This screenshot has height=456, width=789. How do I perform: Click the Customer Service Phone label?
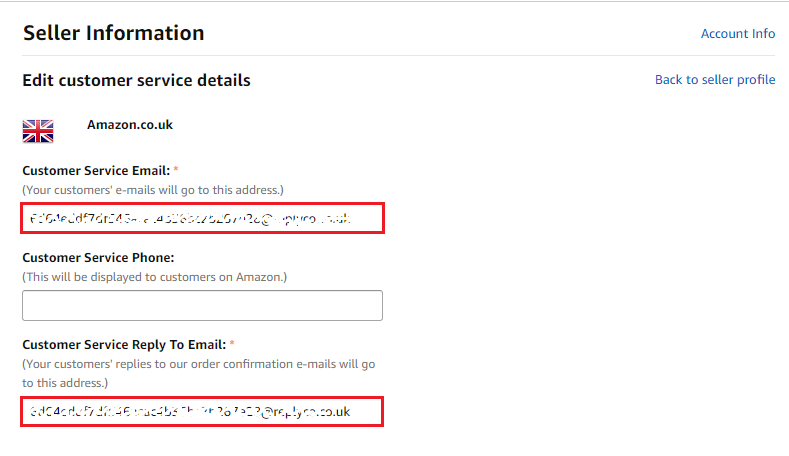coord(97,257)
